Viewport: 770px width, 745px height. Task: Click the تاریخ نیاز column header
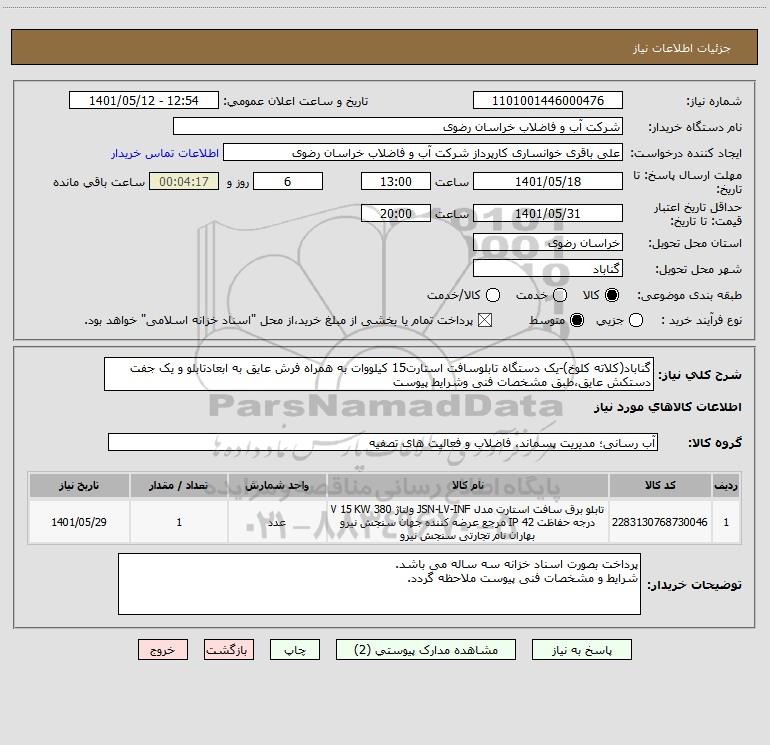tap(79, 485)
